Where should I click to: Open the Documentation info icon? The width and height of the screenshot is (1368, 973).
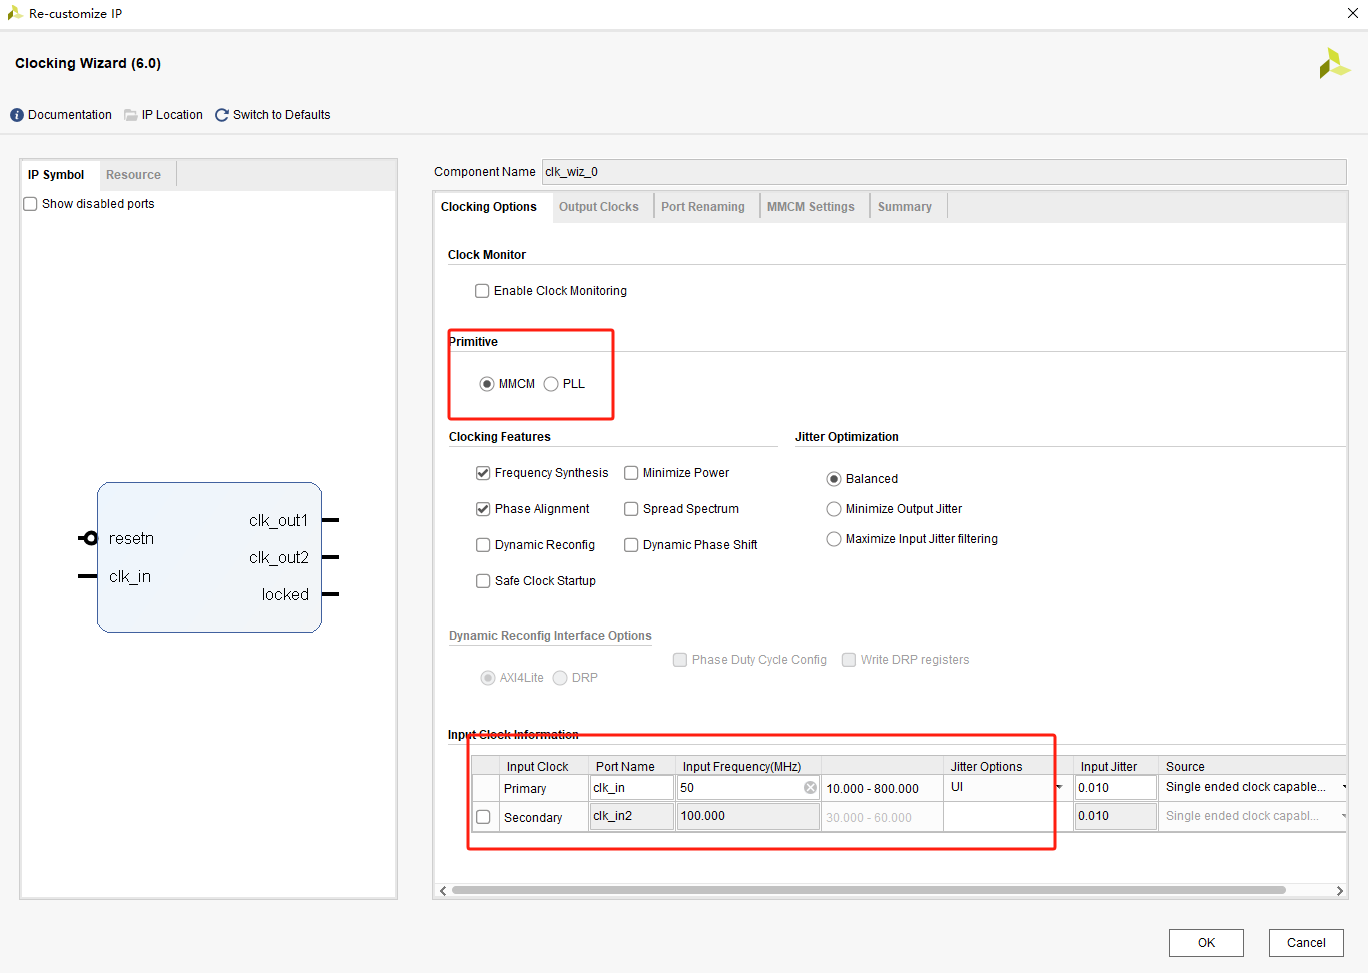17,115
